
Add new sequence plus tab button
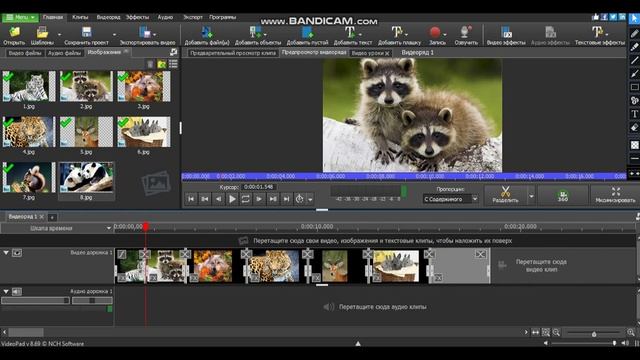52,217
